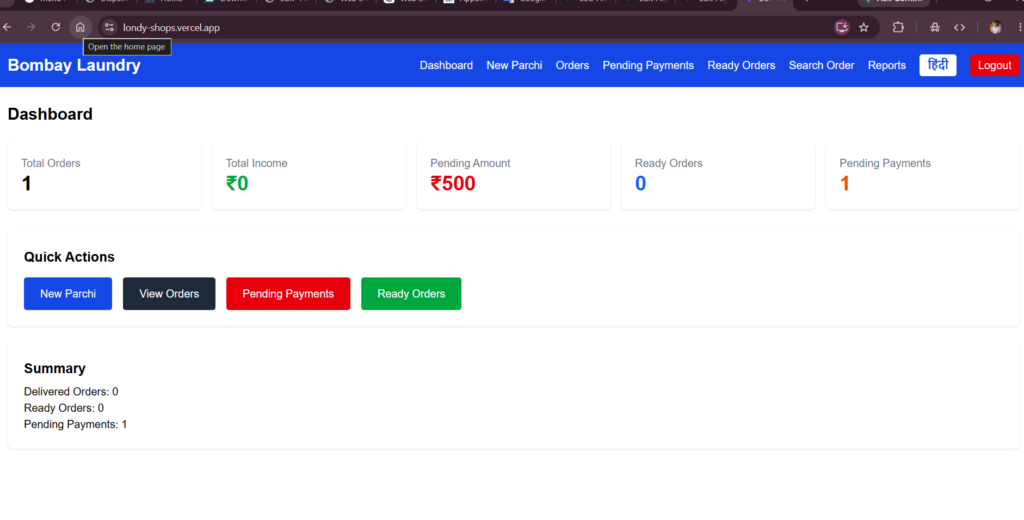The image size is (1024, 520).
Task: Click the 'Ready Orders: 0' summary line
Action: tap(64, 408)
